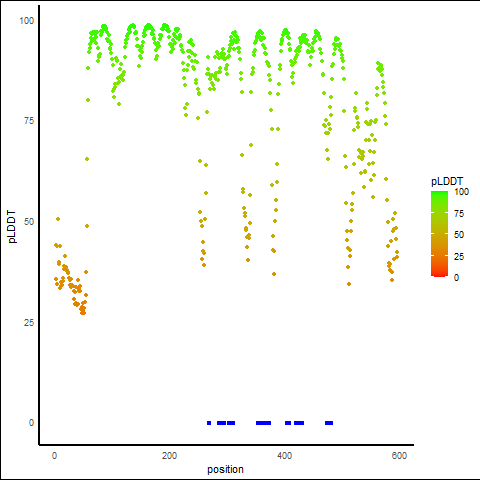The height and width of the screenshot is (480, 480).
Task: Click the legend label 25
Action: [459, 256]
